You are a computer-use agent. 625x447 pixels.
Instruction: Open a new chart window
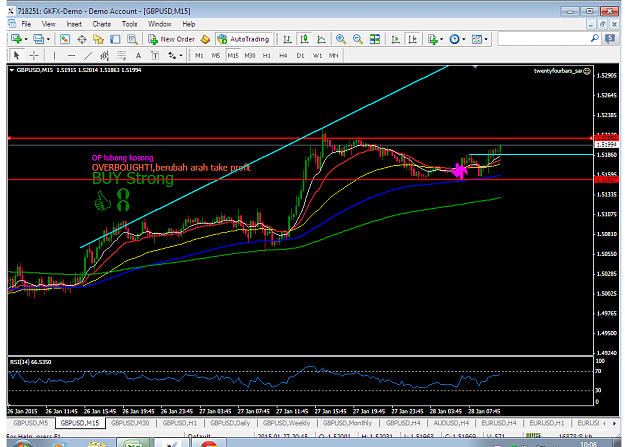pyautogui.click(x=16, y=39)
